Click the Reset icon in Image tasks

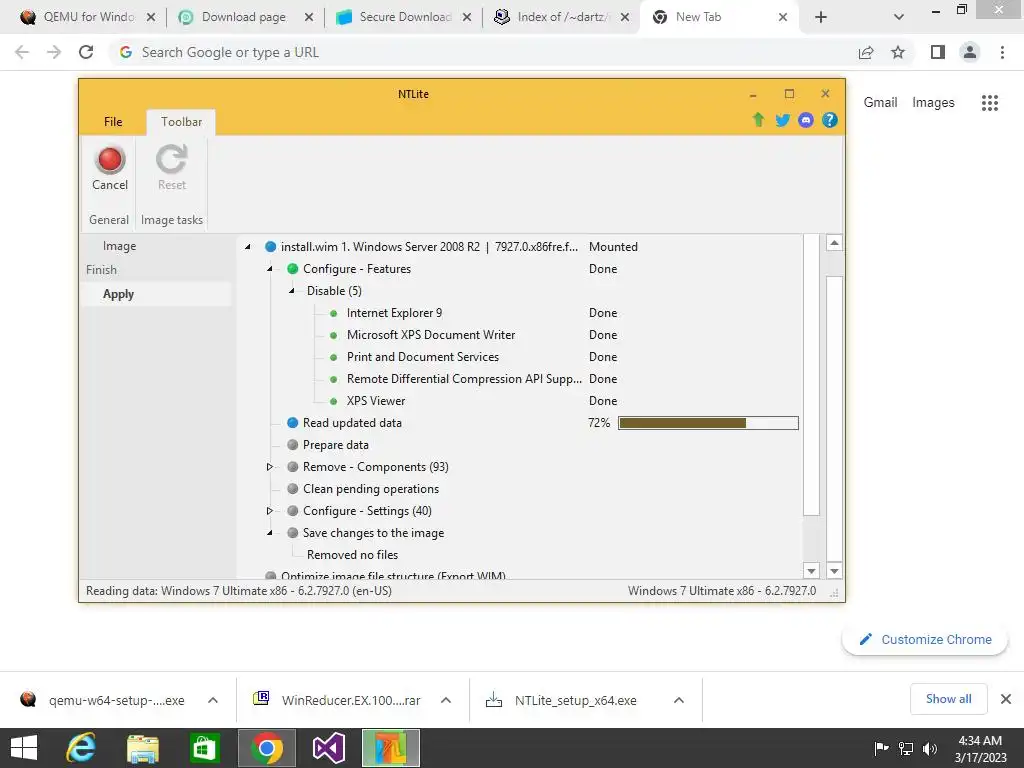[172, 168]
